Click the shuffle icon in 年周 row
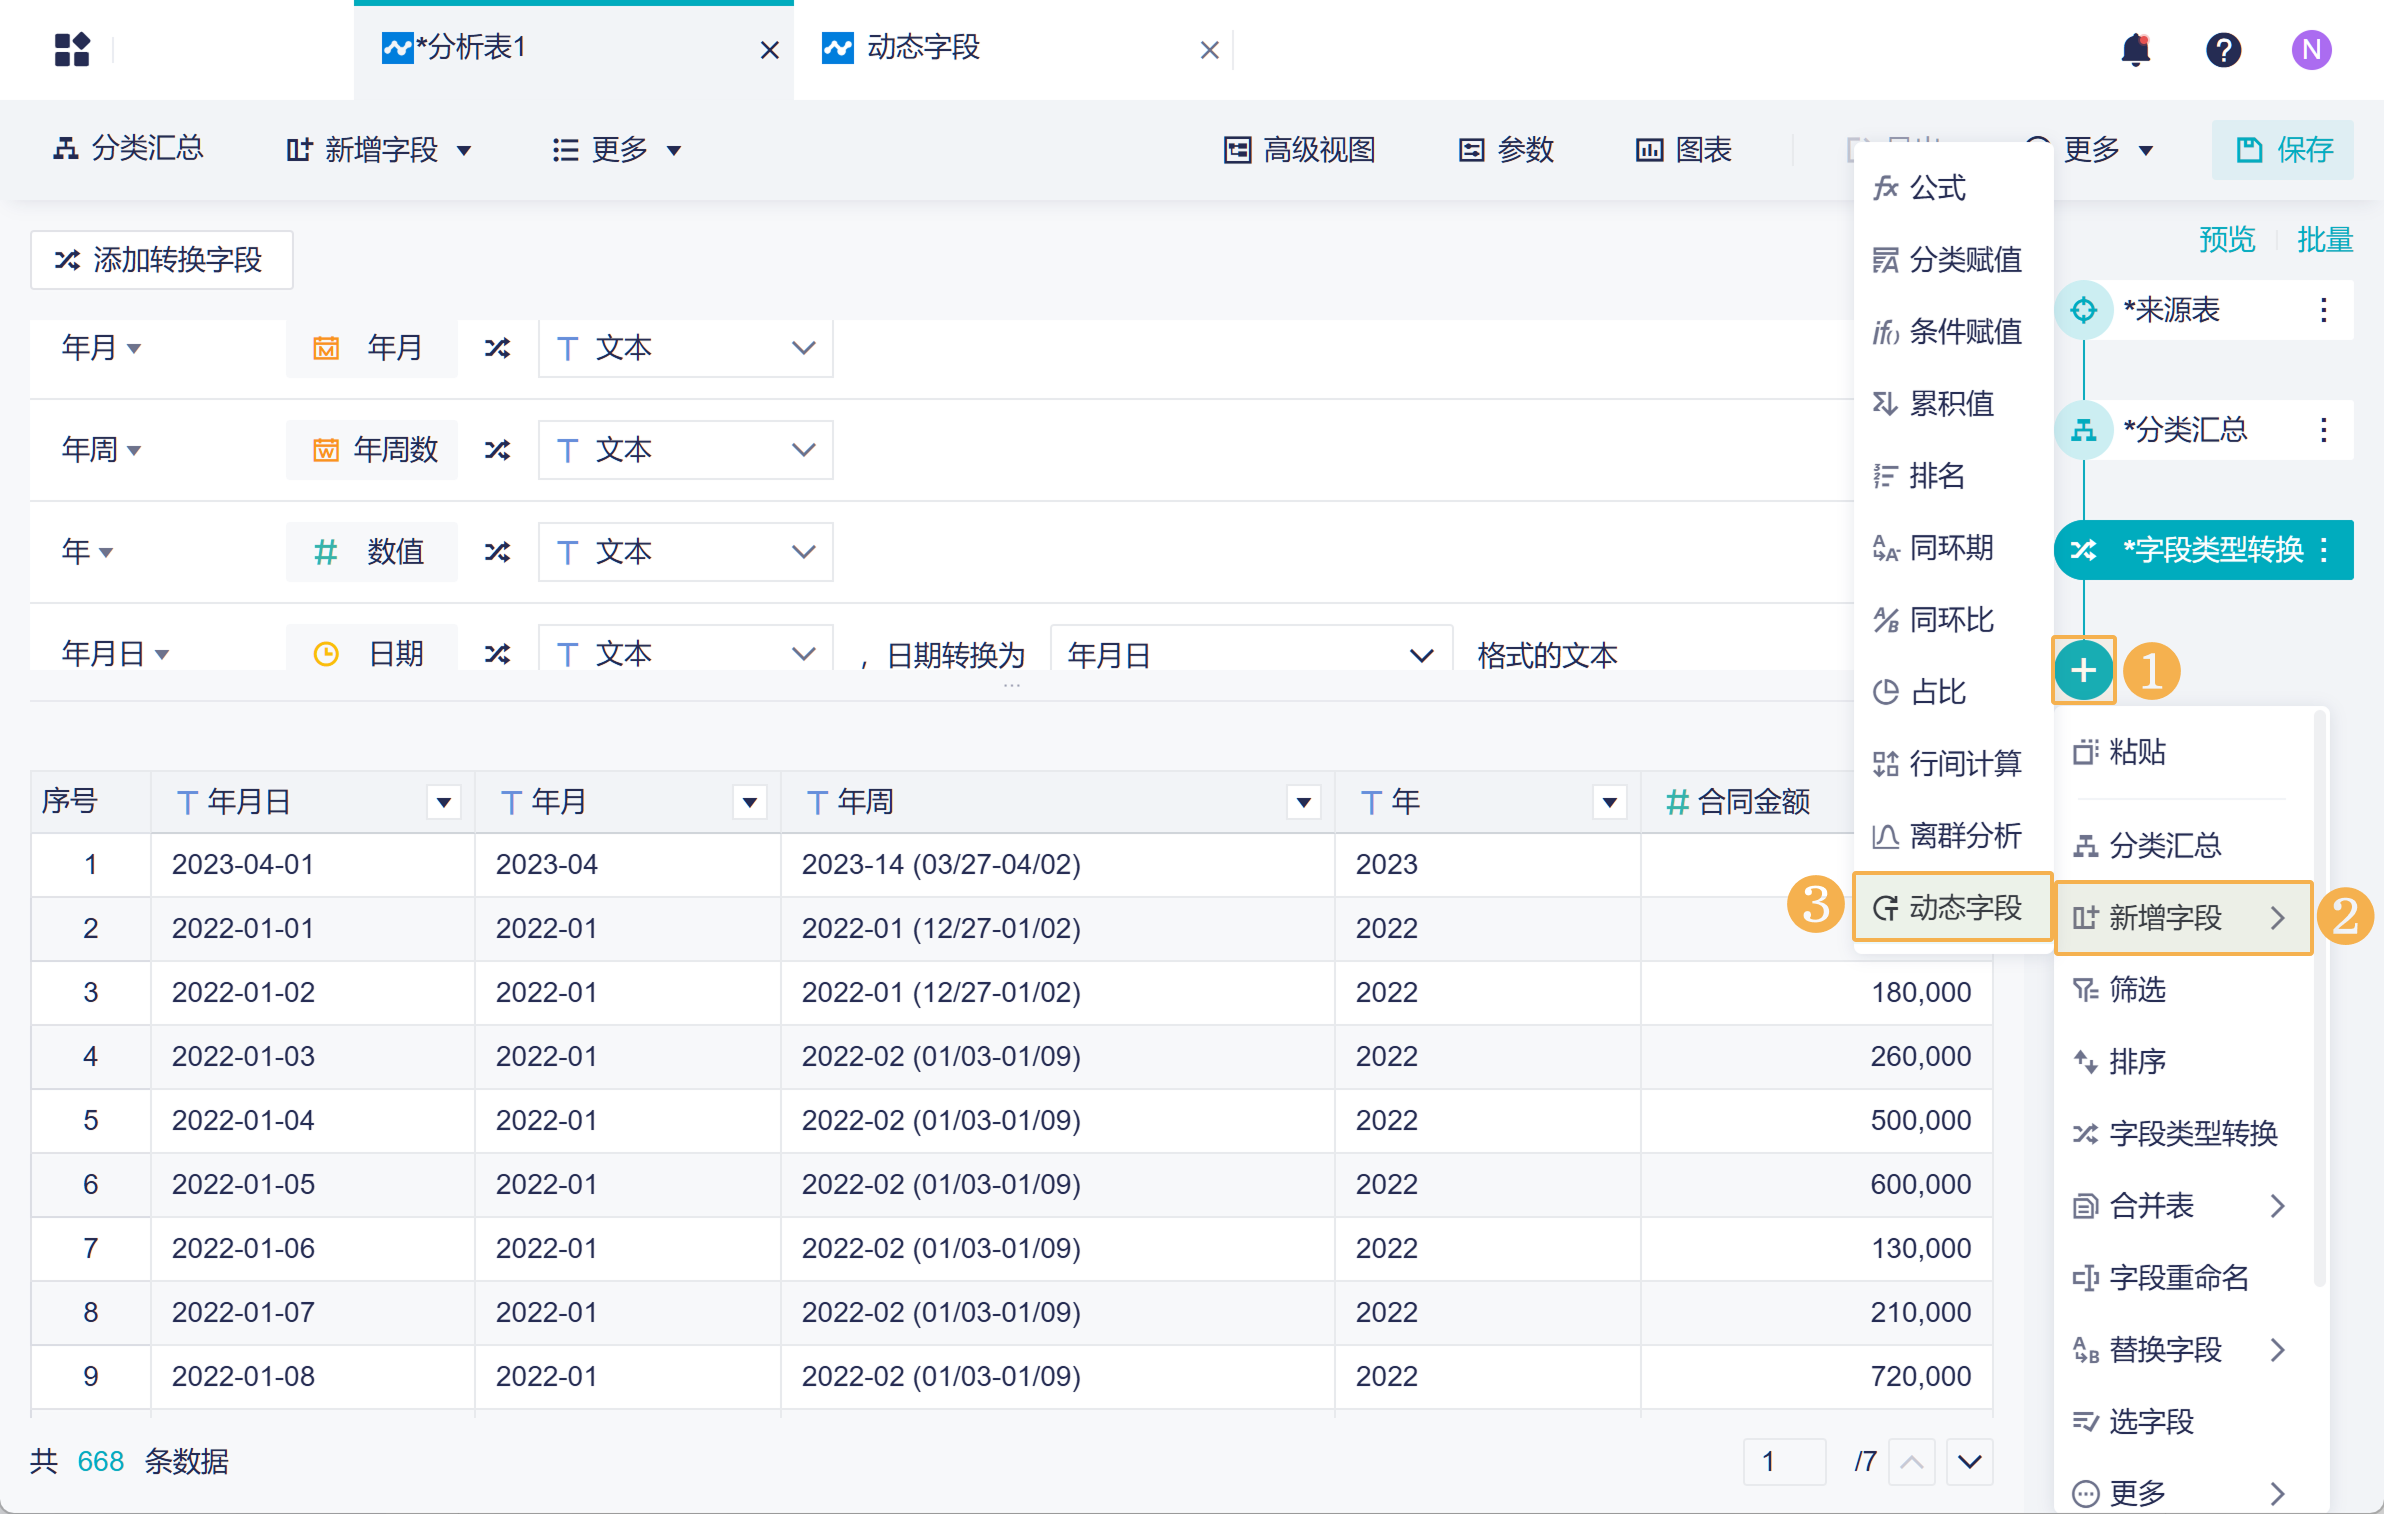The width and height of the screenshot is (2398, 1514). pos(497,450)
